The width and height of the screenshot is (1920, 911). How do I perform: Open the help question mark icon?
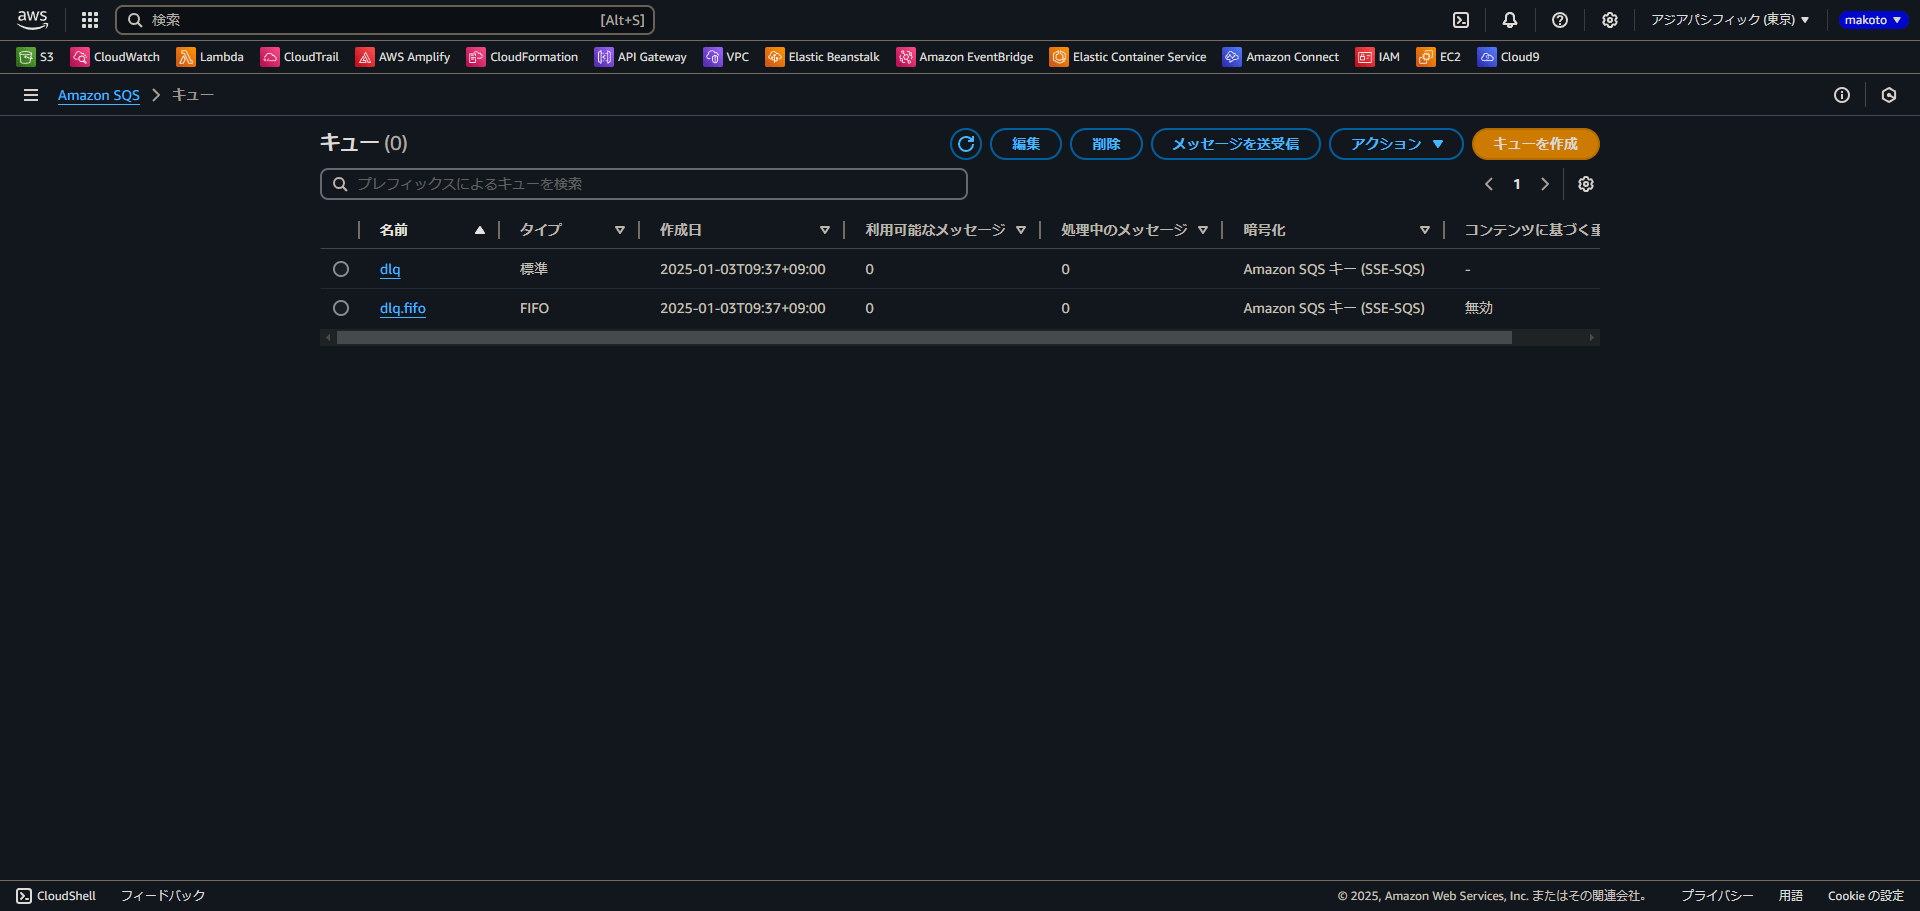(x=1560, y=20)
